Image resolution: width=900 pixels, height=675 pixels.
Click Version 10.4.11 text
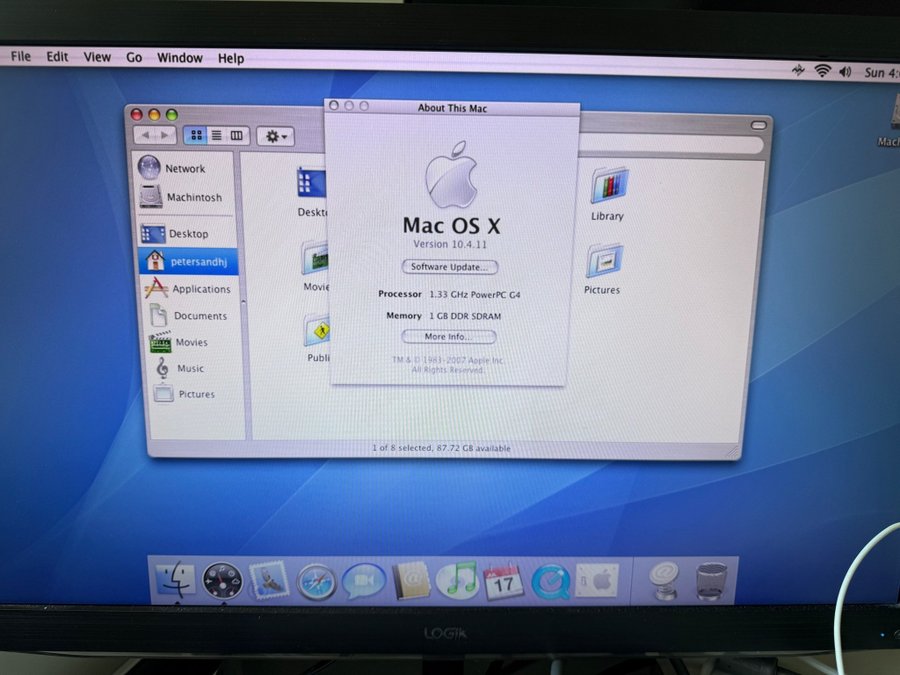tap(450, 244)
